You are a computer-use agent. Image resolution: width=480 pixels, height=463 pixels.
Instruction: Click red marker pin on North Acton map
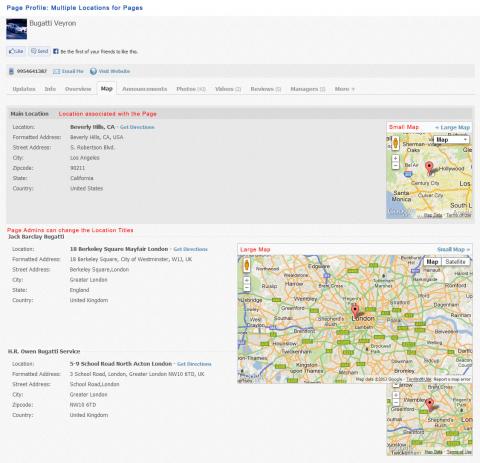point(430,405)
